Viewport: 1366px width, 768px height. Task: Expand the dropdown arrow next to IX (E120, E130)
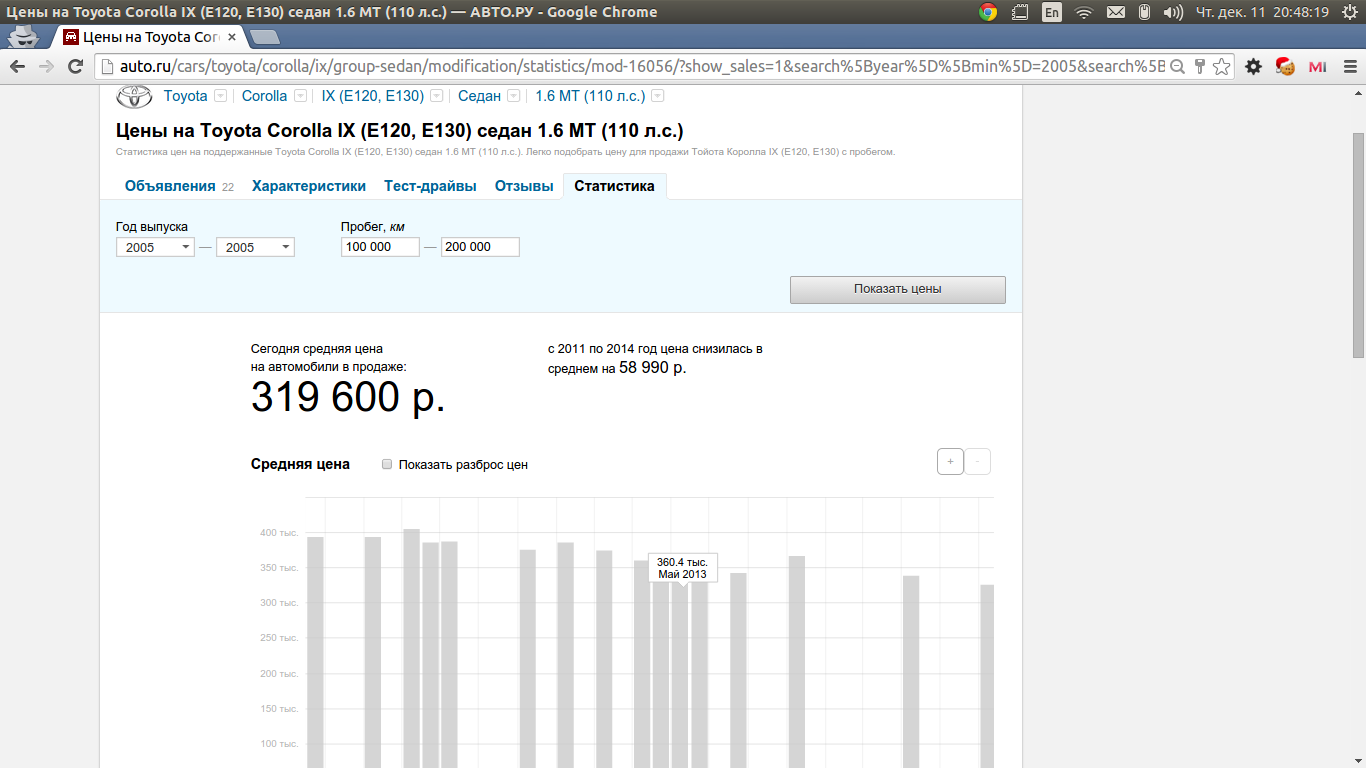[437, 96]
